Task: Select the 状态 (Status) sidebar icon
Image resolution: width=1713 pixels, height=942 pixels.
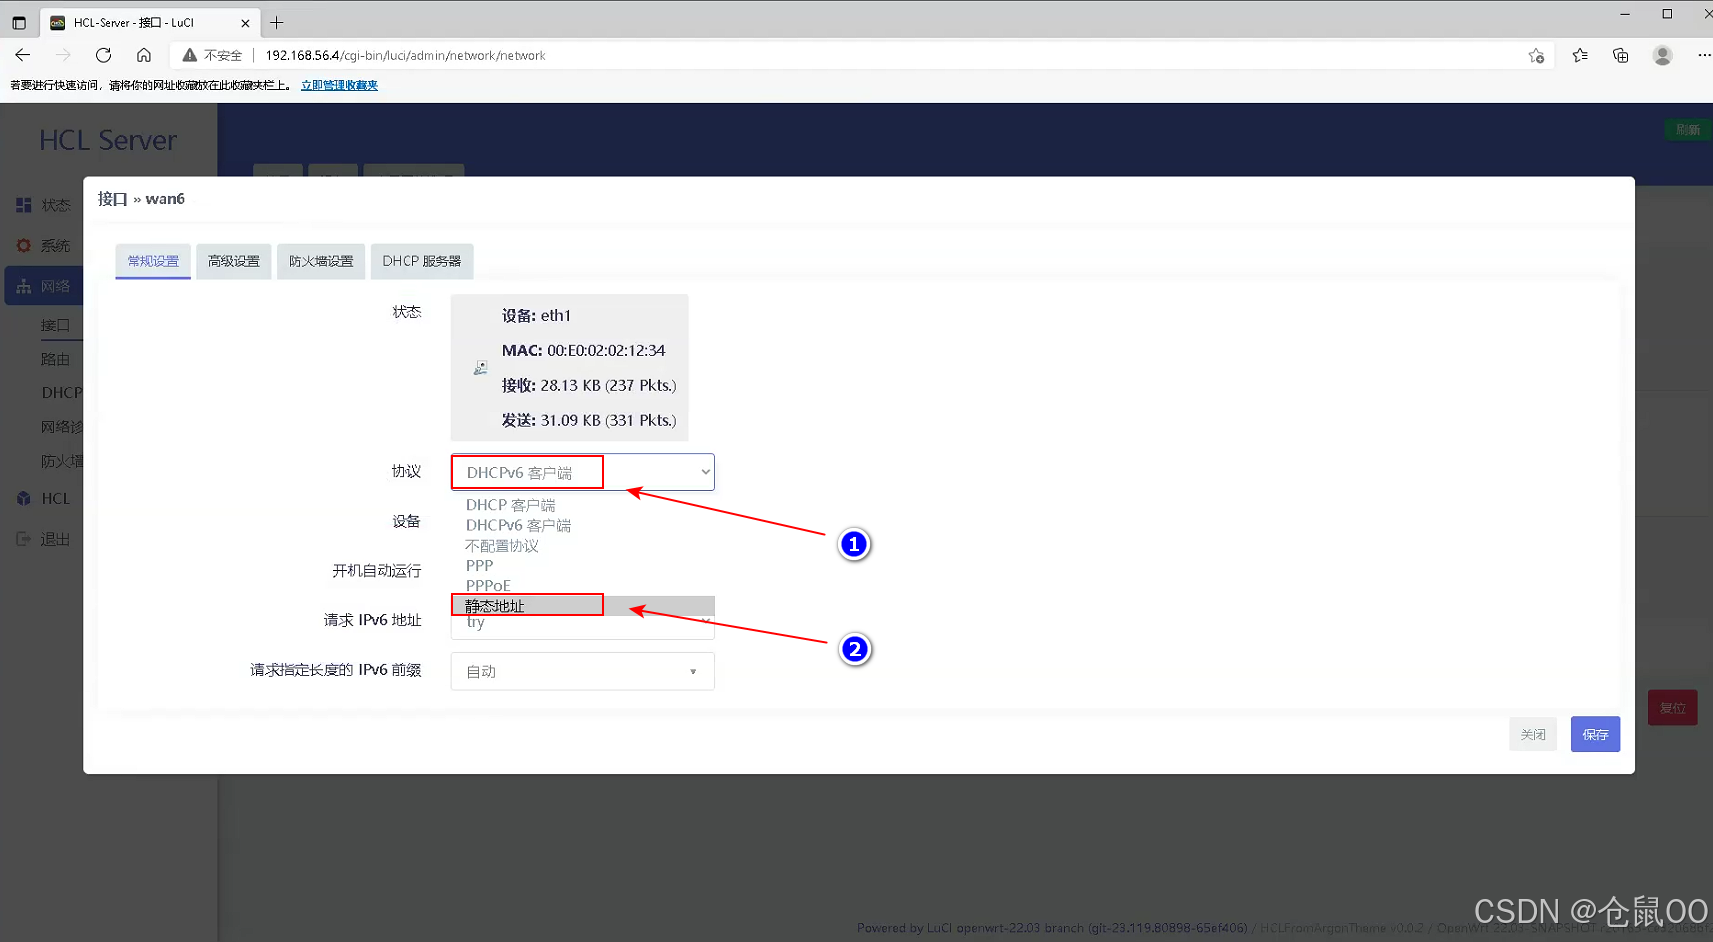Action: point(22,204)
